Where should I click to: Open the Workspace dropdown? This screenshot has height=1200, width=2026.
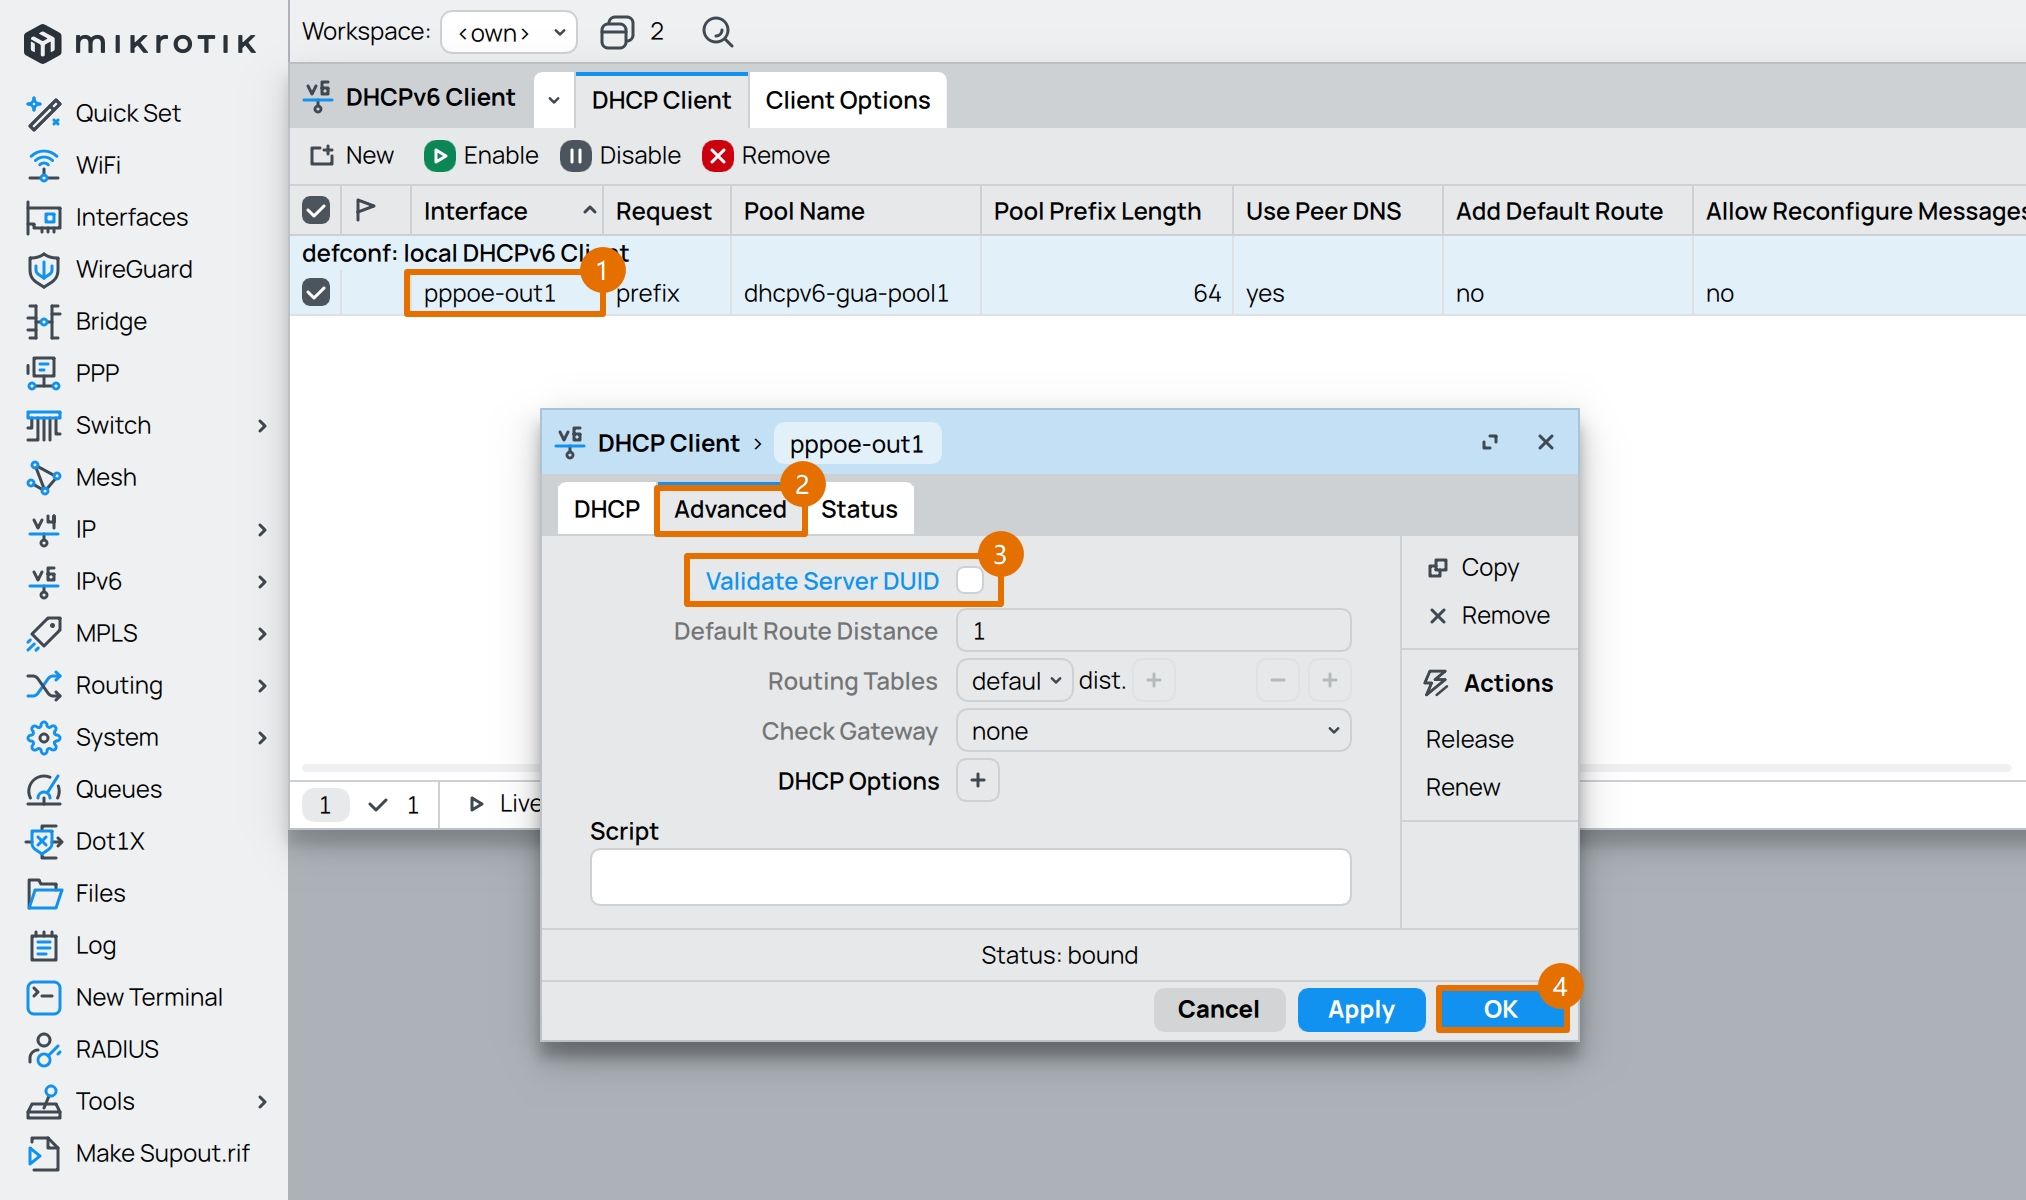509,32
